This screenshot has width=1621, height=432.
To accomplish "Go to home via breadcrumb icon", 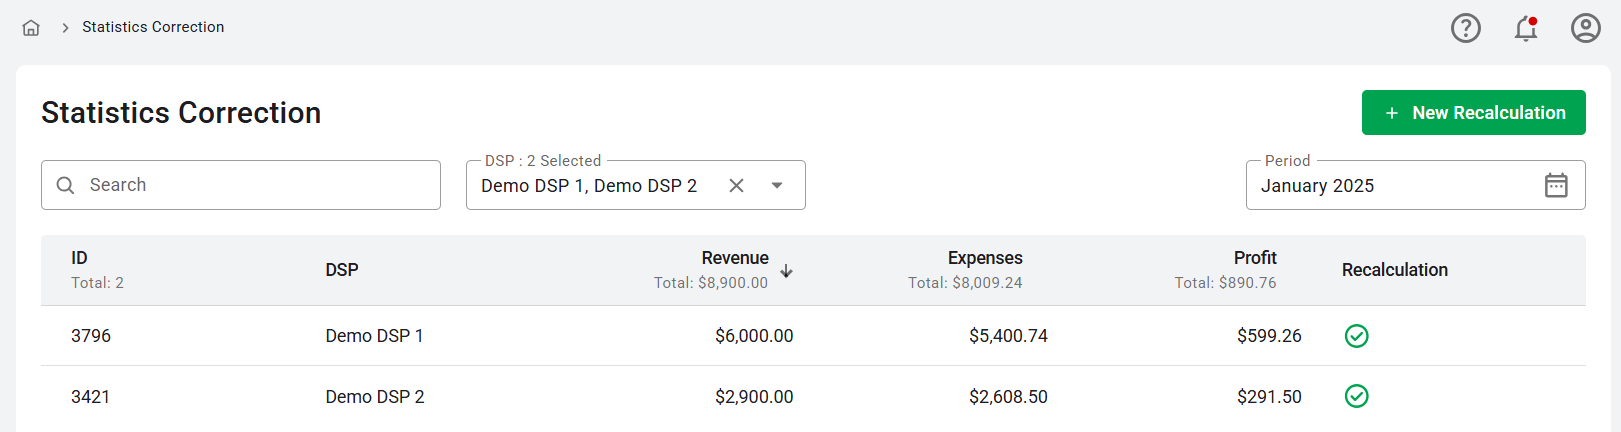I will pyautogui.click(x=31, y=28).
